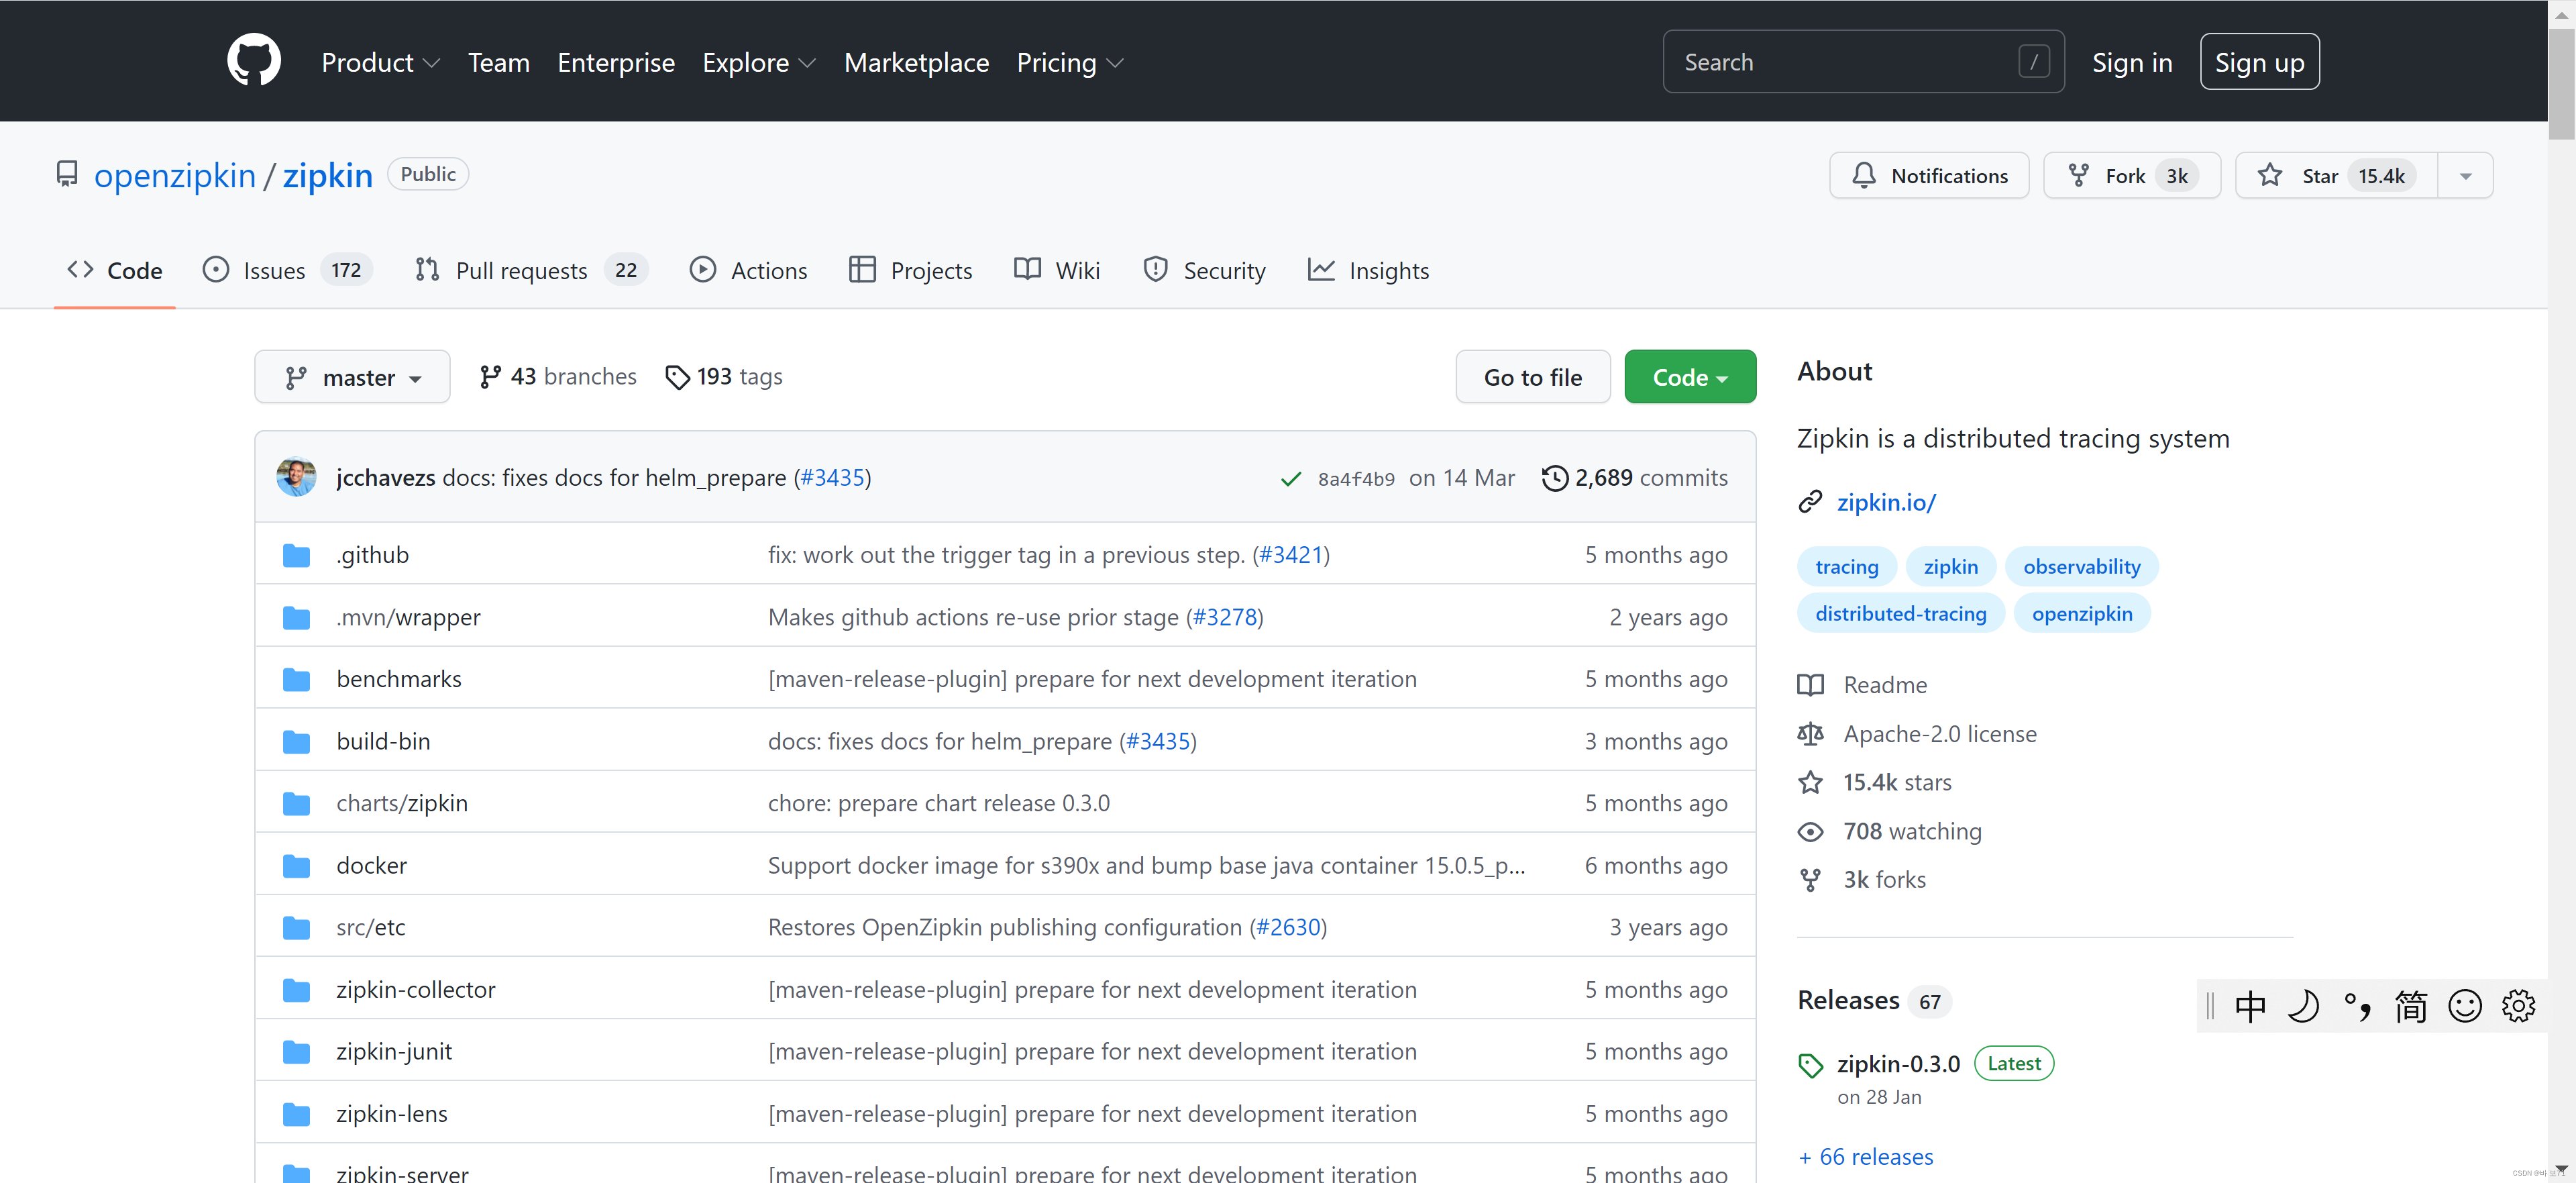Click the tags label icon
This screenshot has width=2576, height=1183.
click(x=677, y=377)
